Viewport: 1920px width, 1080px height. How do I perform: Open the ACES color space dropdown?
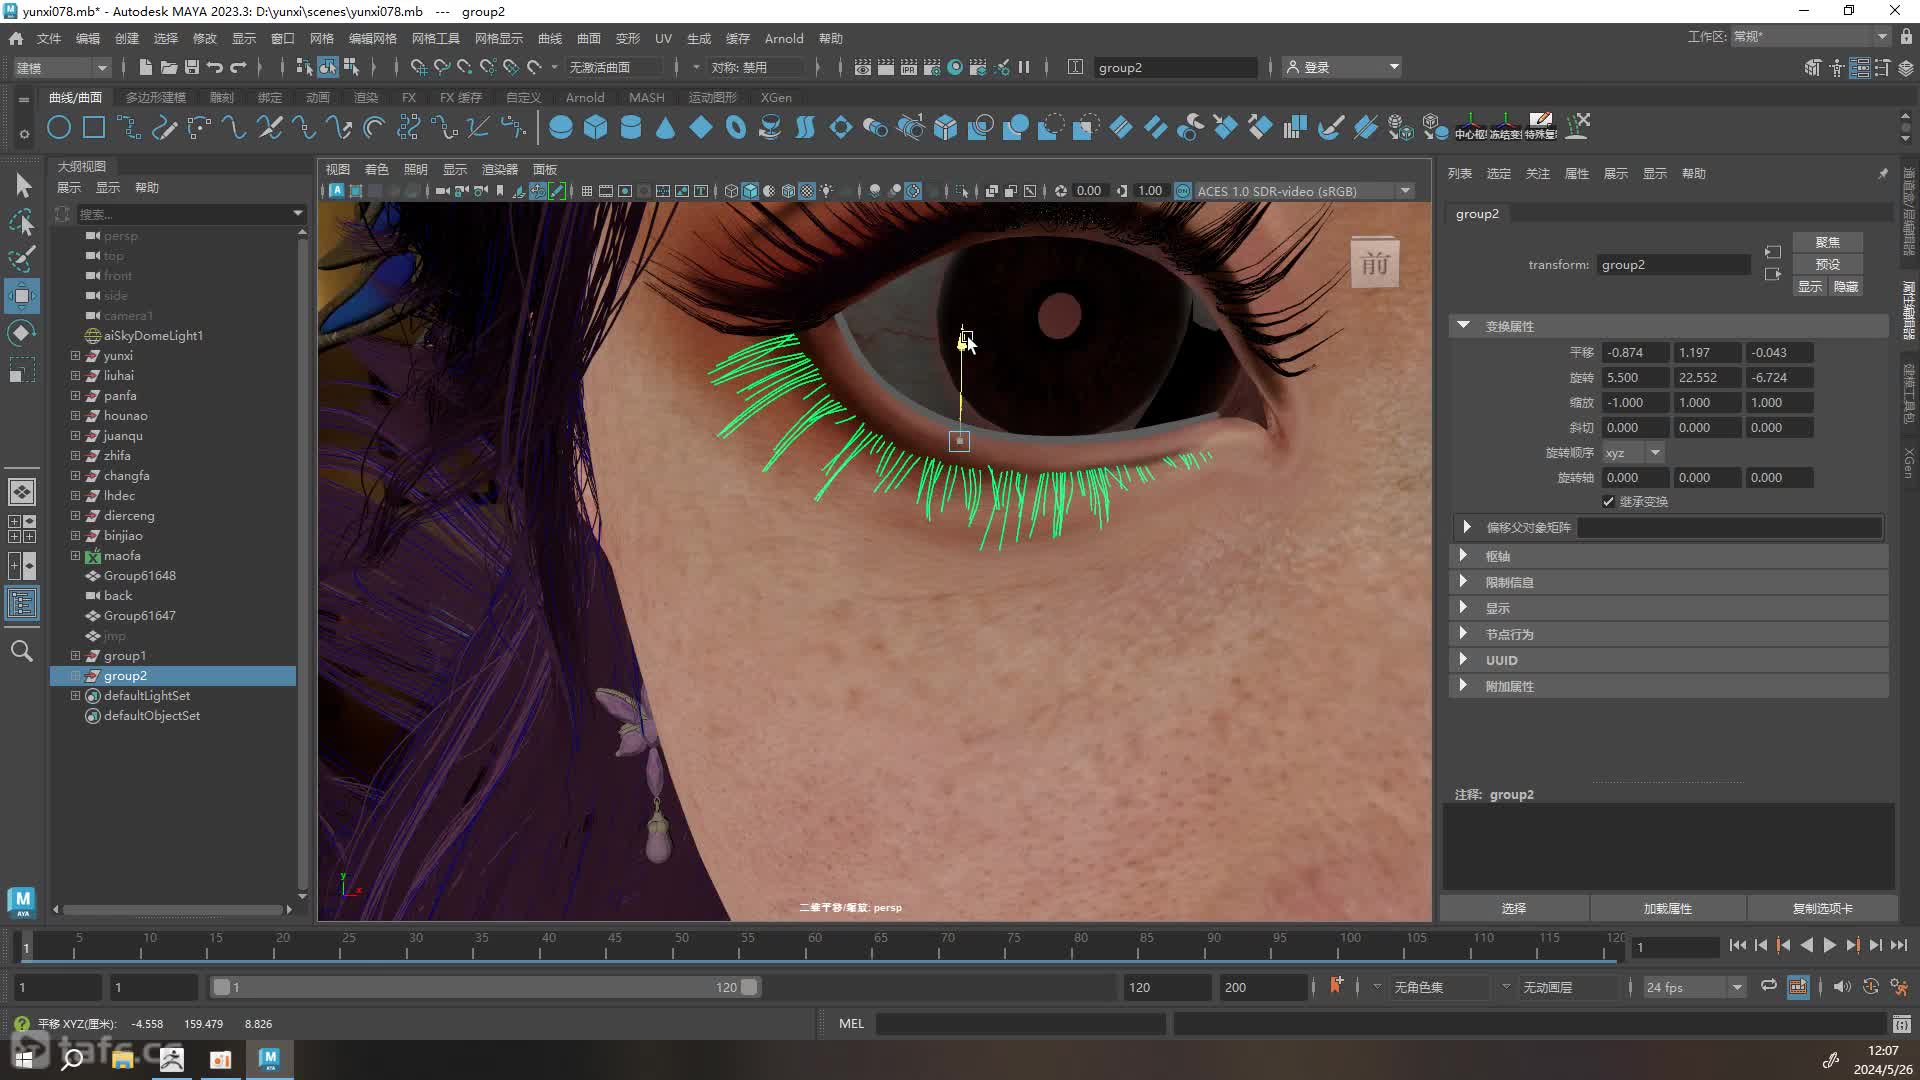(x=1306, y=191)
